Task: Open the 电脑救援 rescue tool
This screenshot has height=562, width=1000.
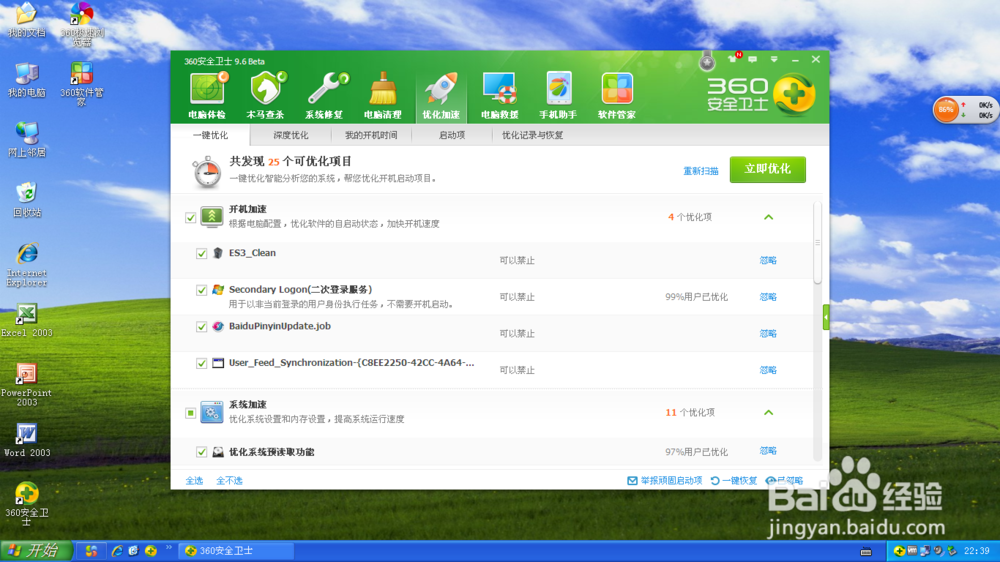Action: click(x=499, y=96)
